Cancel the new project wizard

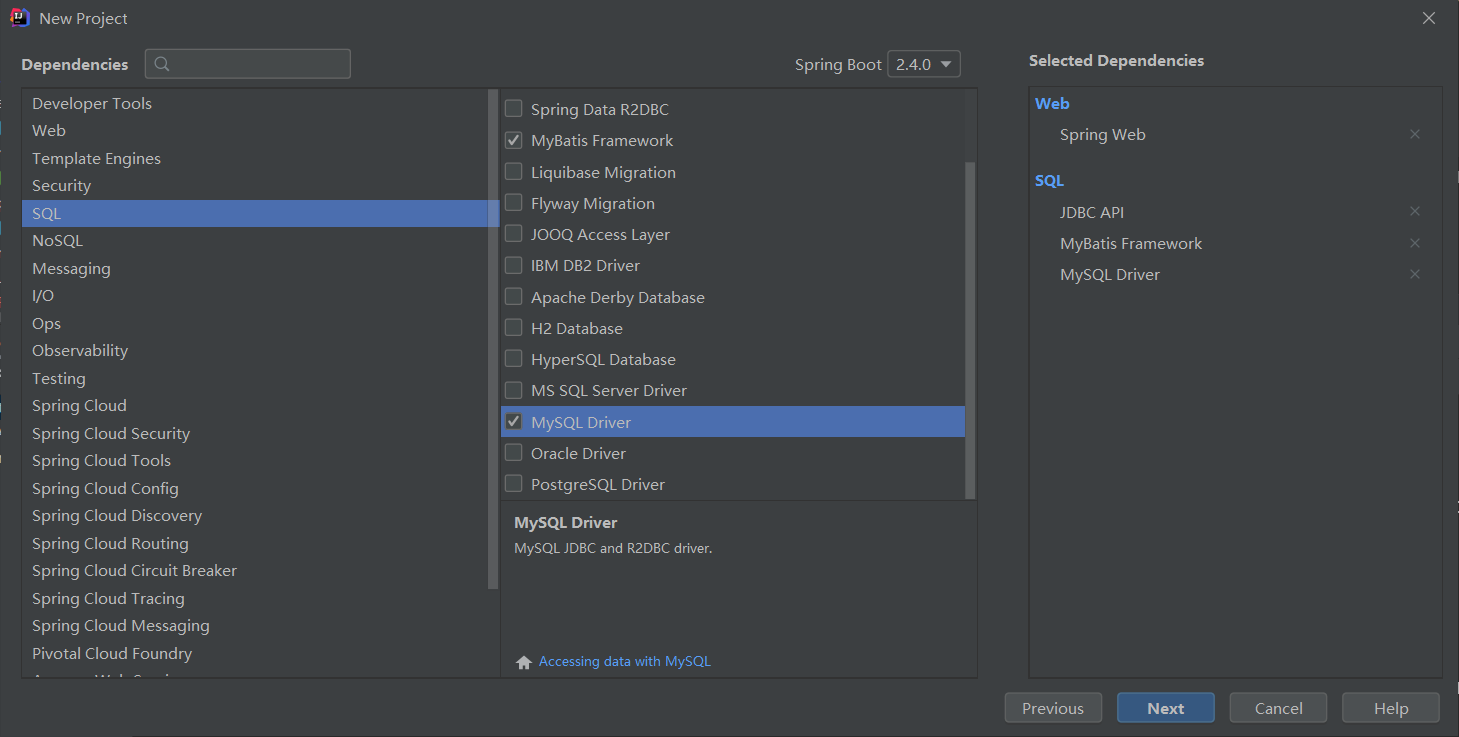click(1279, 708)
